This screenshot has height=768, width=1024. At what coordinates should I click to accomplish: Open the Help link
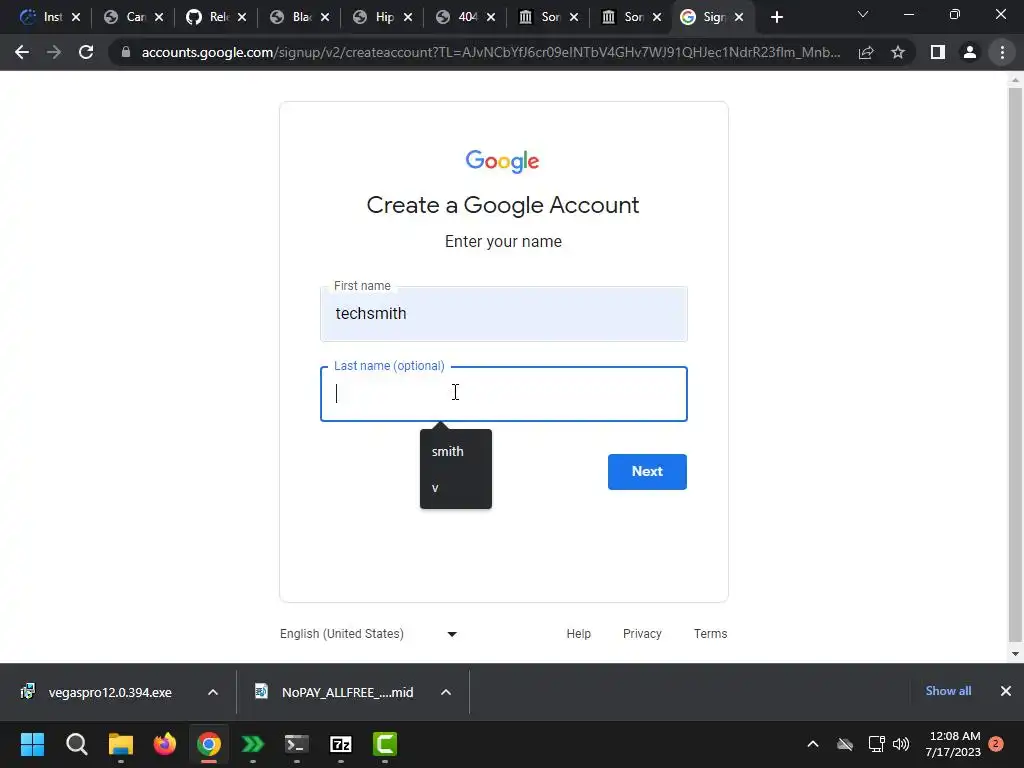coord(579,633)
